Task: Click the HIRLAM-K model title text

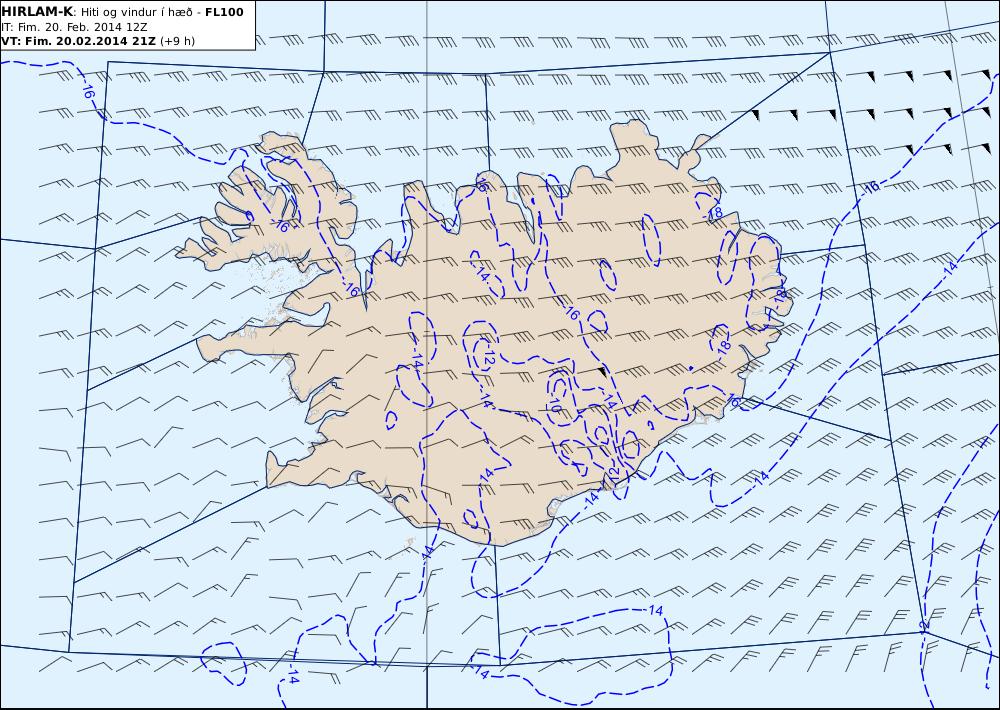Action: coord(37,12)
